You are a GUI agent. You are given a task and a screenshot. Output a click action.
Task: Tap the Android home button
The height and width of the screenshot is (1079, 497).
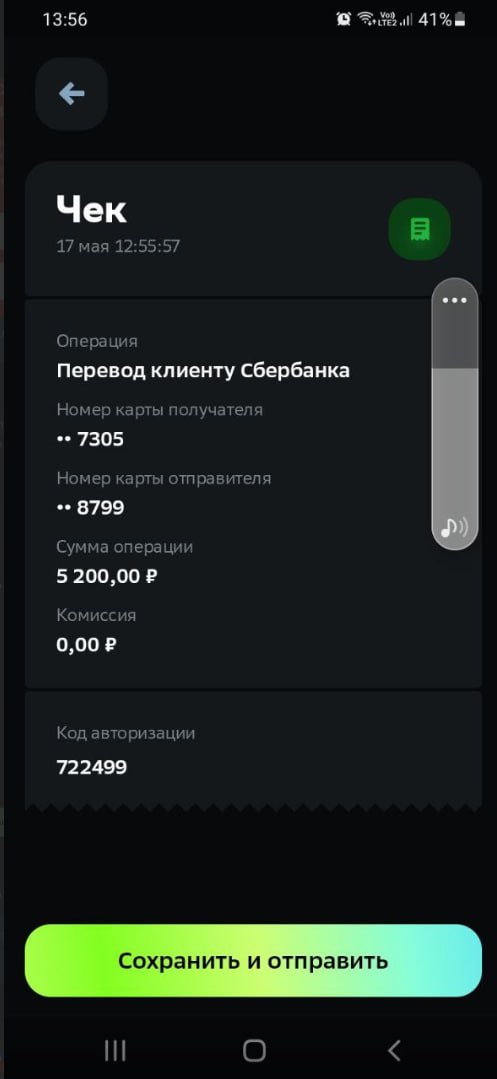click(254, 1050)
